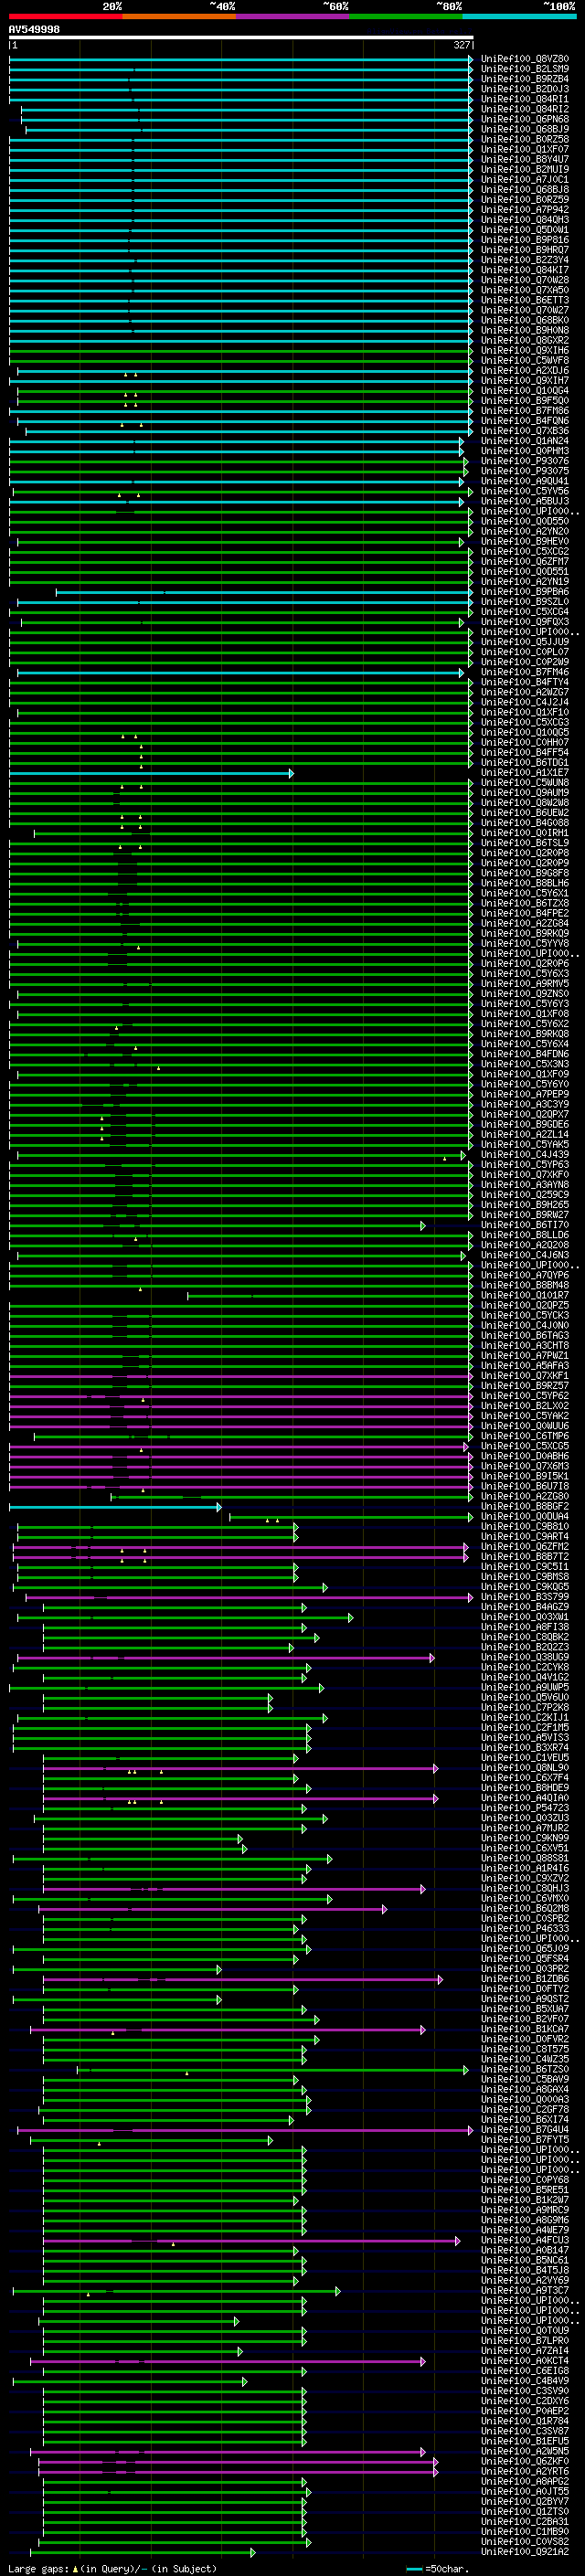Open hit UniRef100_A7P942
The image size is (585, 2576).
525,210
